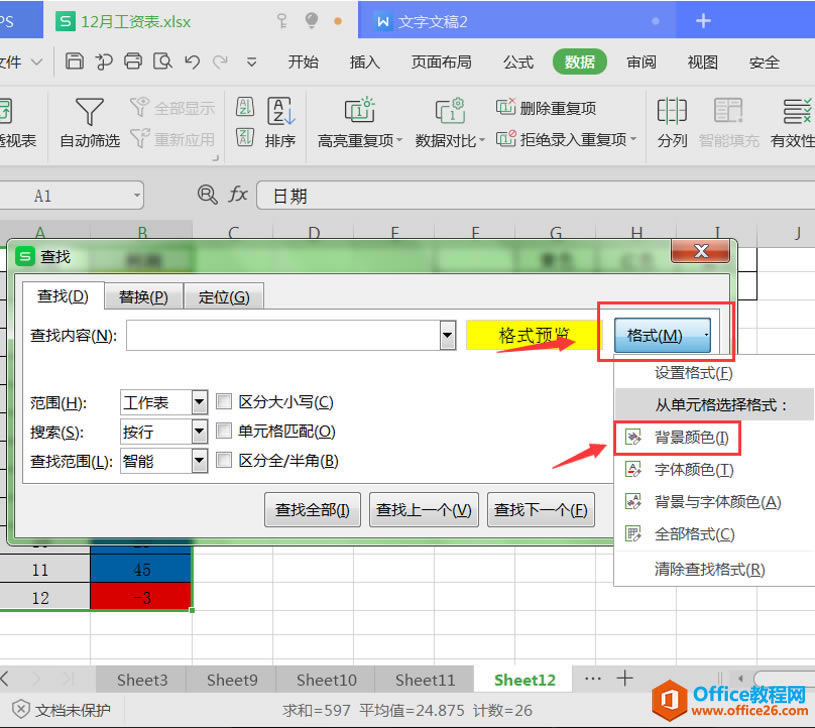Viewport: 815px width, 728px height.
Task: Open the 安全 ribbon tab
Action: click(764, 62)
